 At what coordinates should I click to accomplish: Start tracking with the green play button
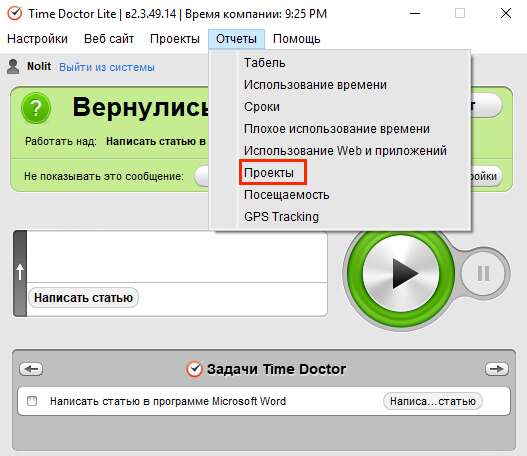401,273
